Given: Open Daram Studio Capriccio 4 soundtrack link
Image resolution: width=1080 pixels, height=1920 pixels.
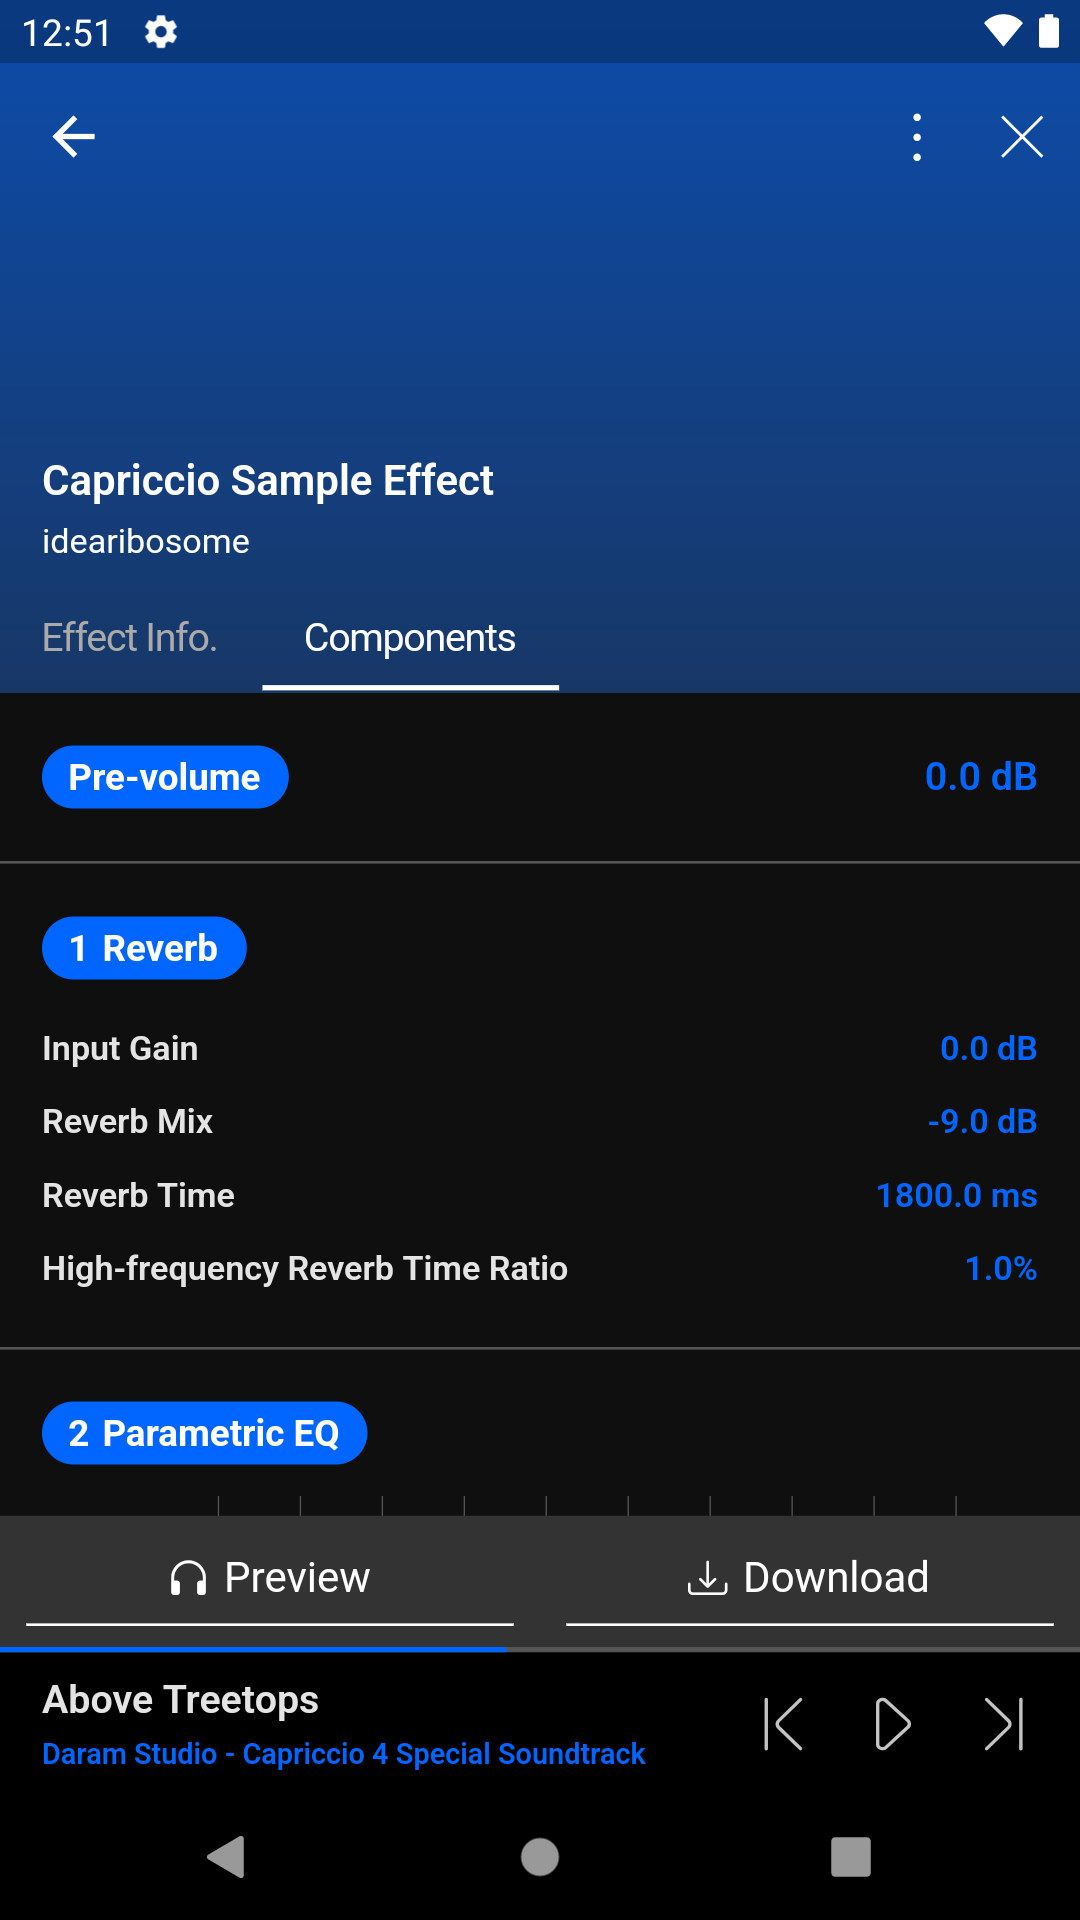Looking at the screenshot, I should 344,1754.
